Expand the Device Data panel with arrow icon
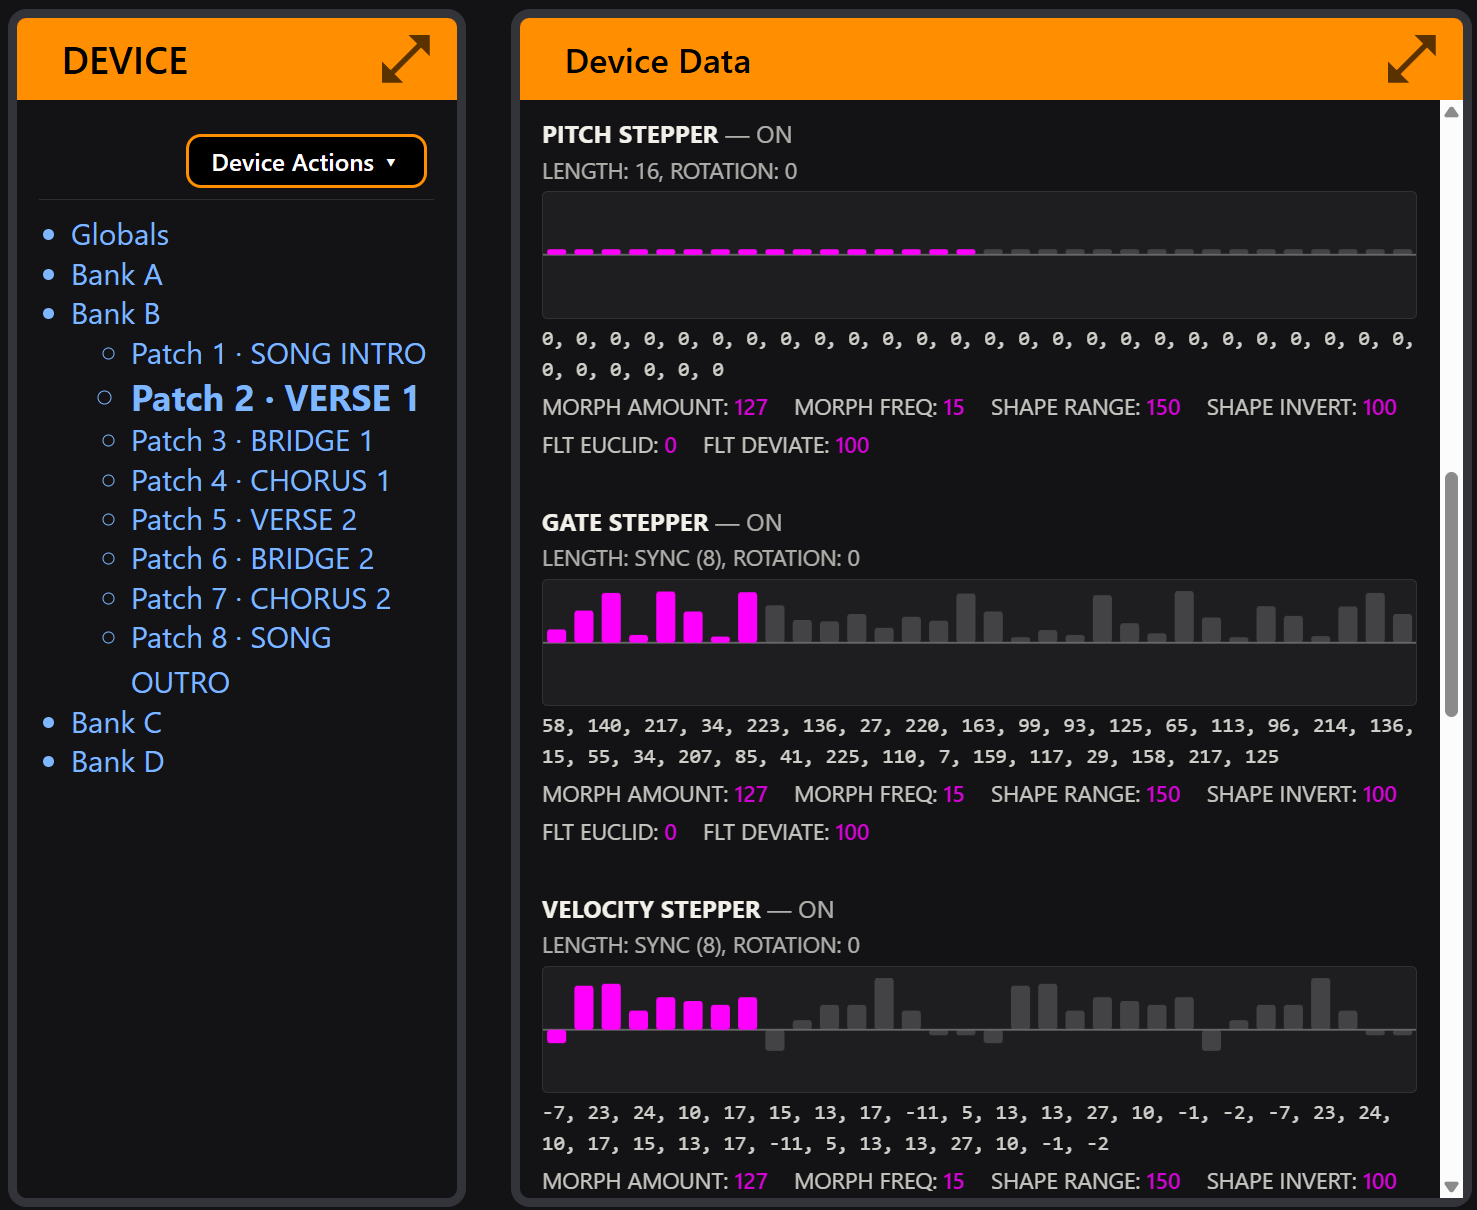1477x1210 pixels. 1412,59
